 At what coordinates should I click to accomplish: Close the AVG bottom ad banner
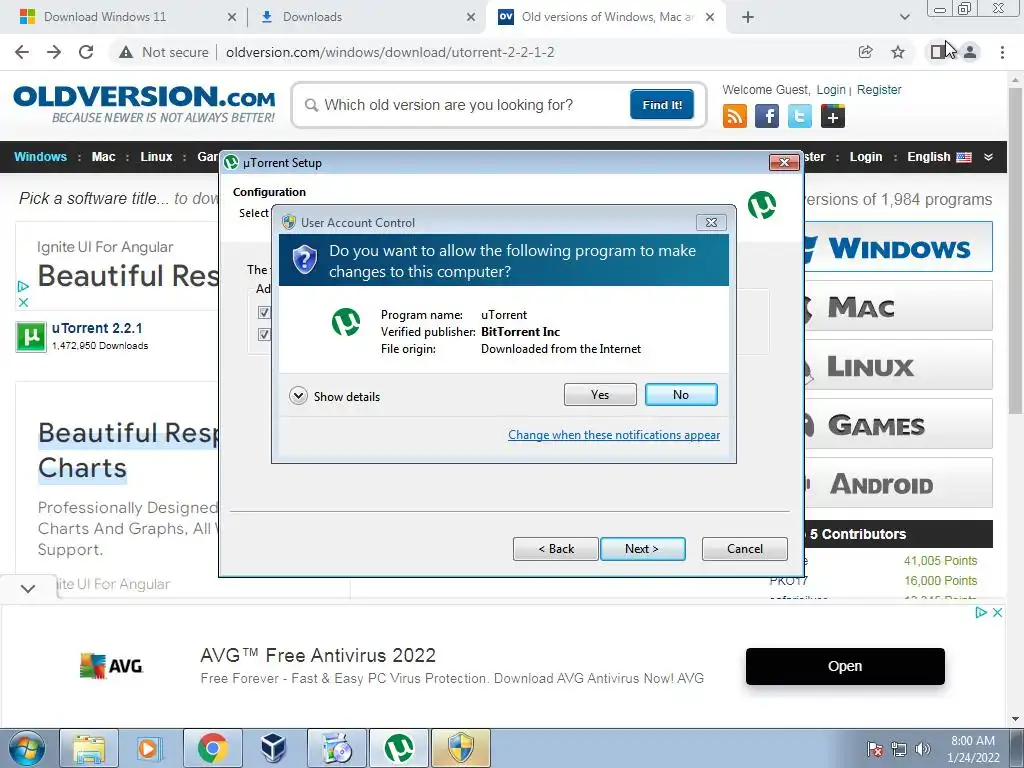pos(997,613)
